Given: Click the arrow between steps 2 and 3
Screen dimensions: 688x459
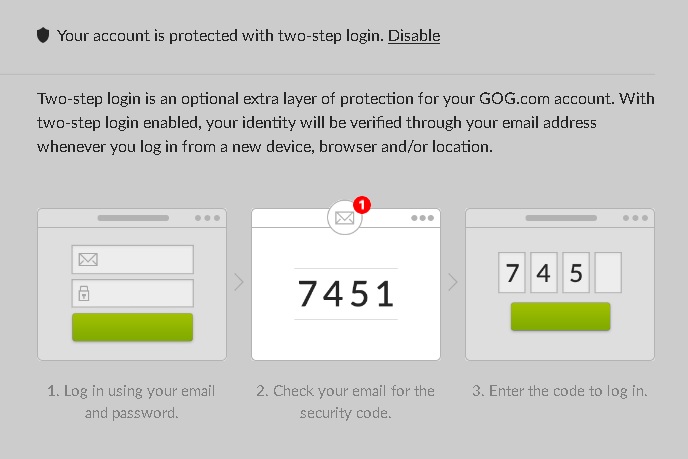Looking at the screenshot, I should point(453,283).
